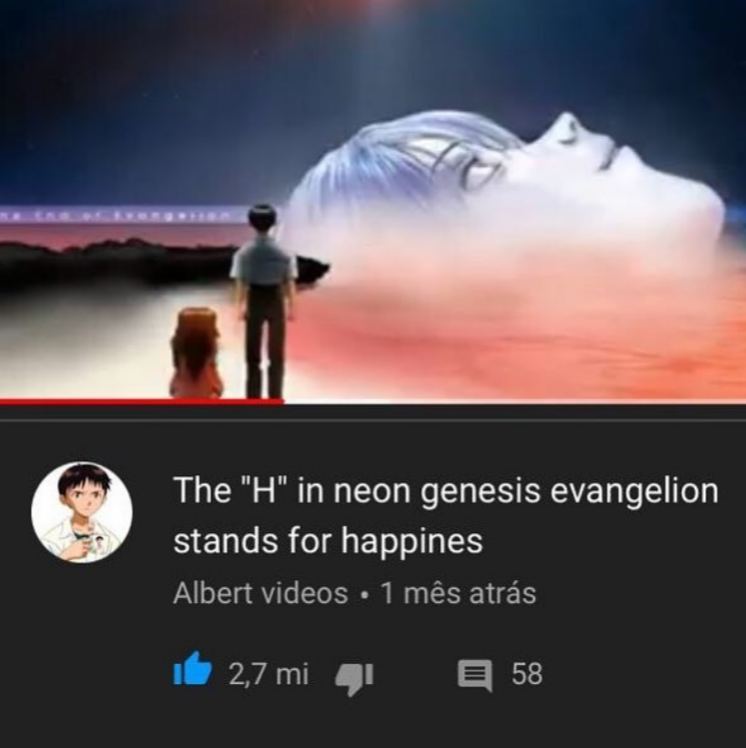Screen dimensions: 746x748
Task: Click the "1 mês atrás" timestamp
Action: 459,593
